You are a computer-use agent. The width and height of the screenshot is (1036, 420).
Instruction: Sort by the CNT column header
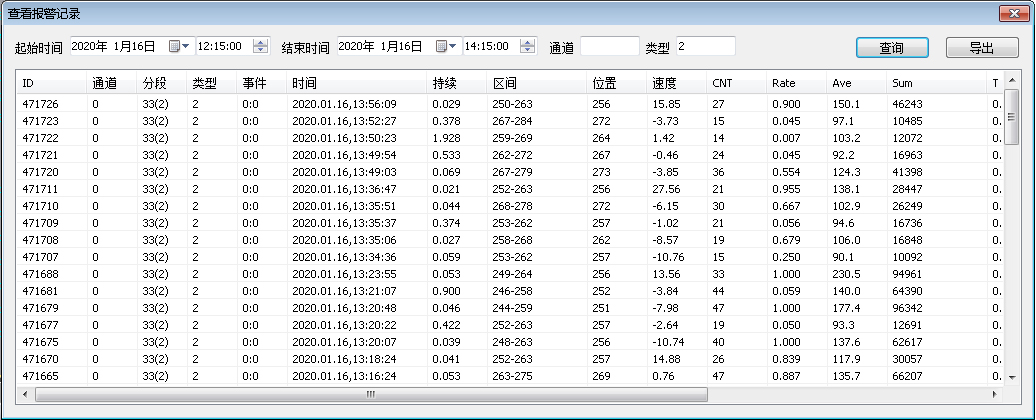pos(737,83)
